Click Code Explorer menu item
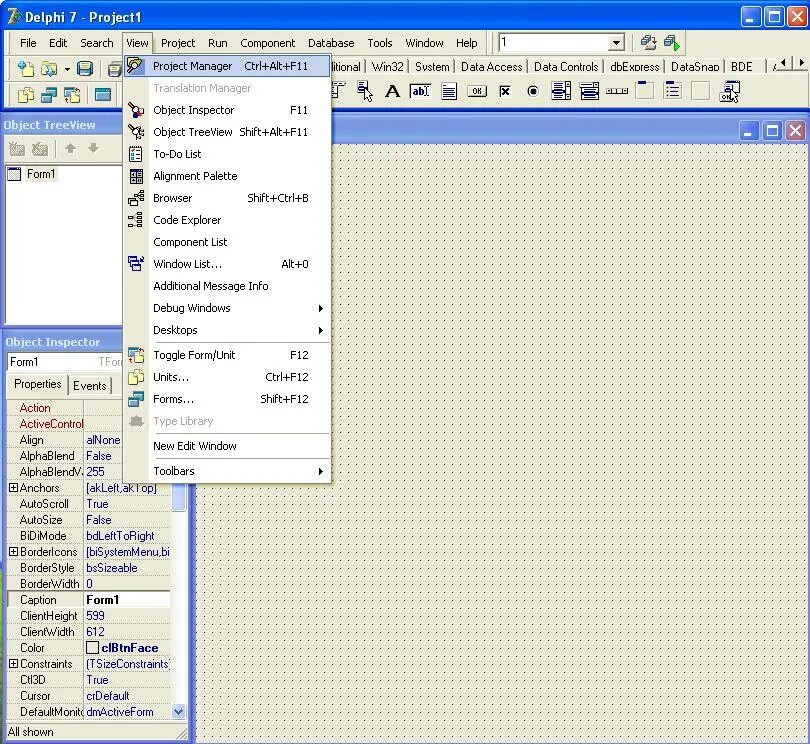This screenshot has width=810, height=744. 227,220
